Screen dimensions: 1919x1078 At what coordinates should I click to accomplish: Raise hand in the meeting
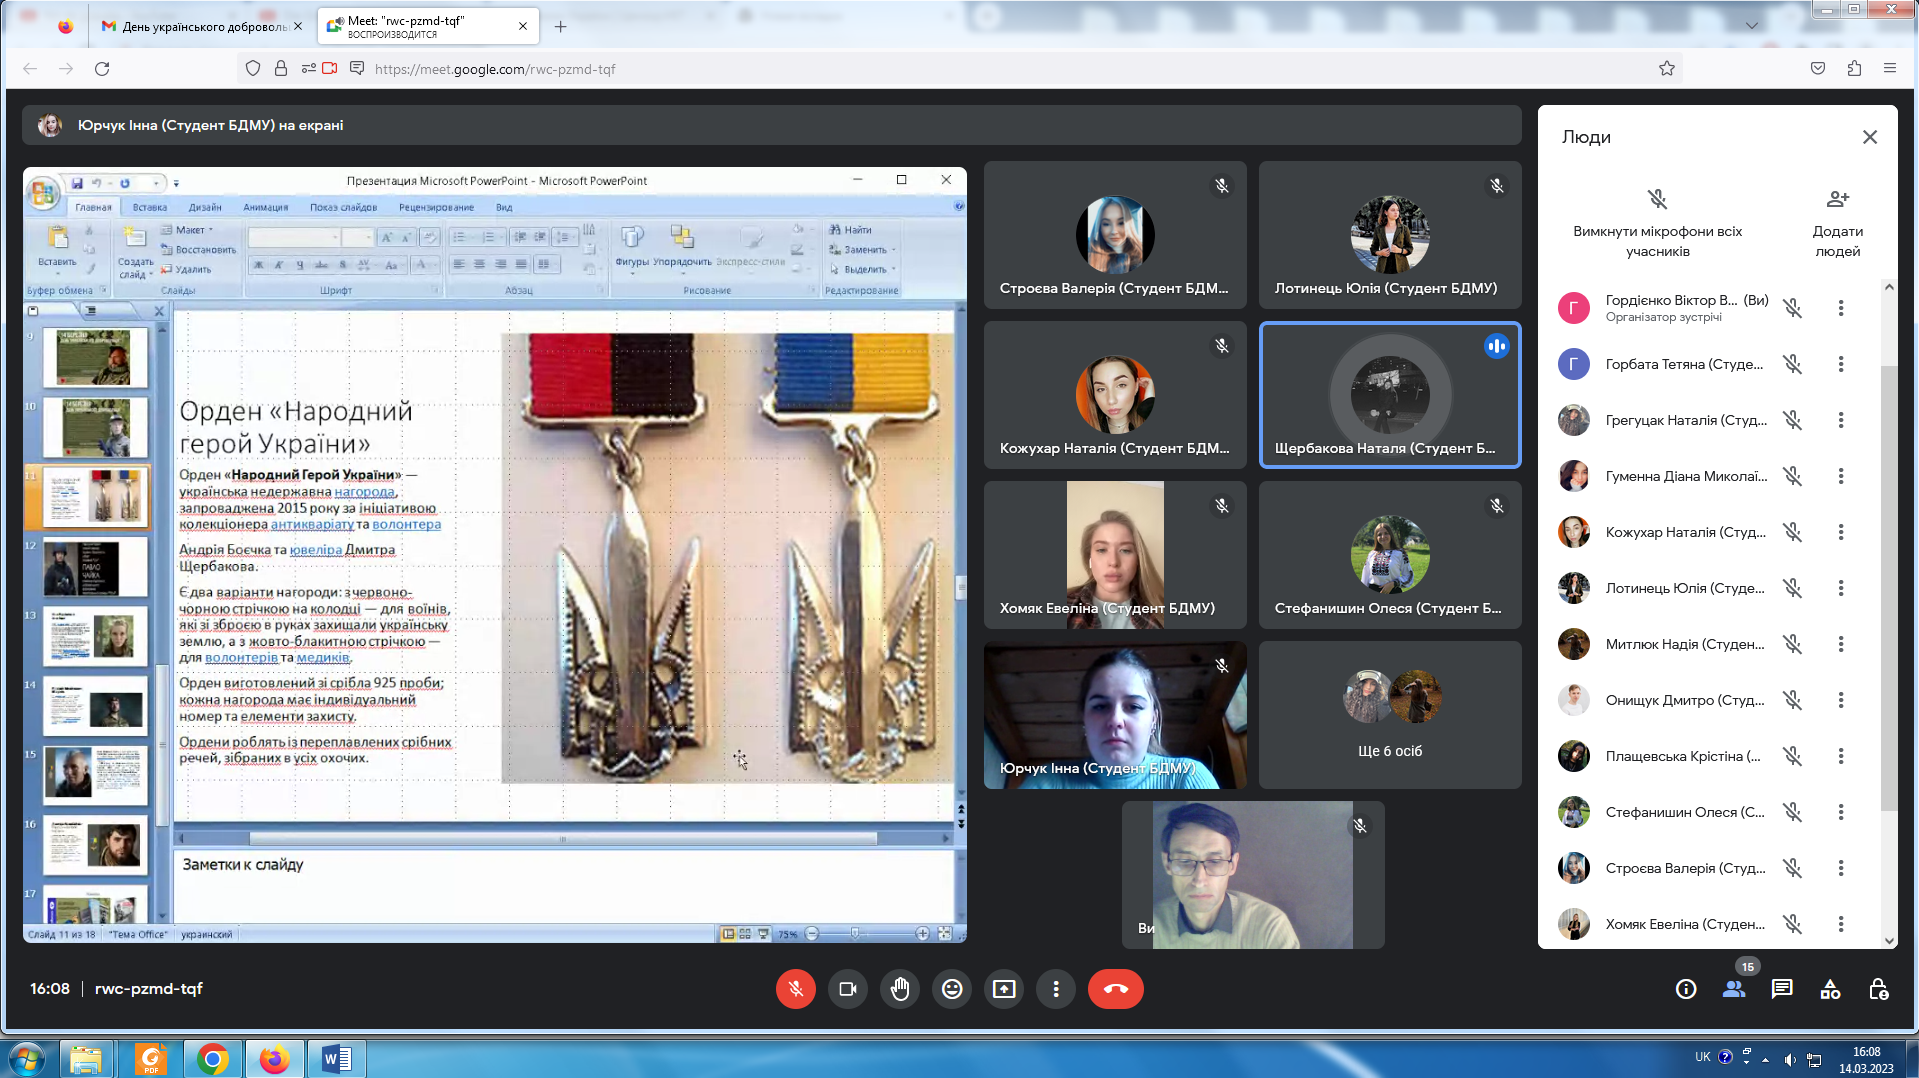tap(900, 989)
